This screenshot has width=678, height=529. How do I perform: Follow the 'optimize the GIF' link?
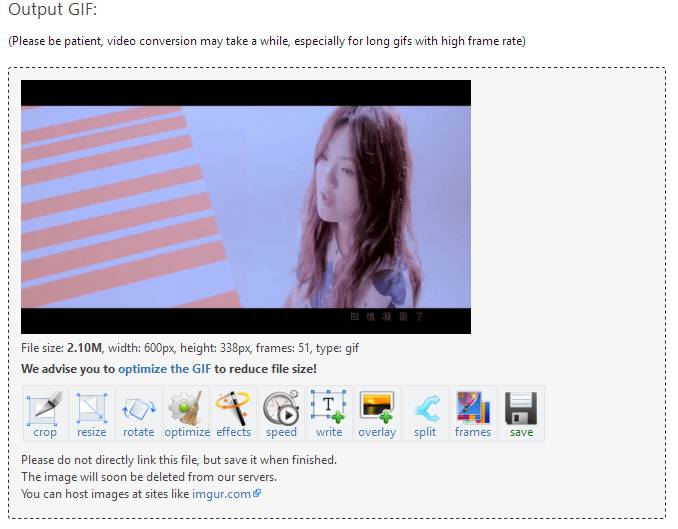[x=165, y=369]
